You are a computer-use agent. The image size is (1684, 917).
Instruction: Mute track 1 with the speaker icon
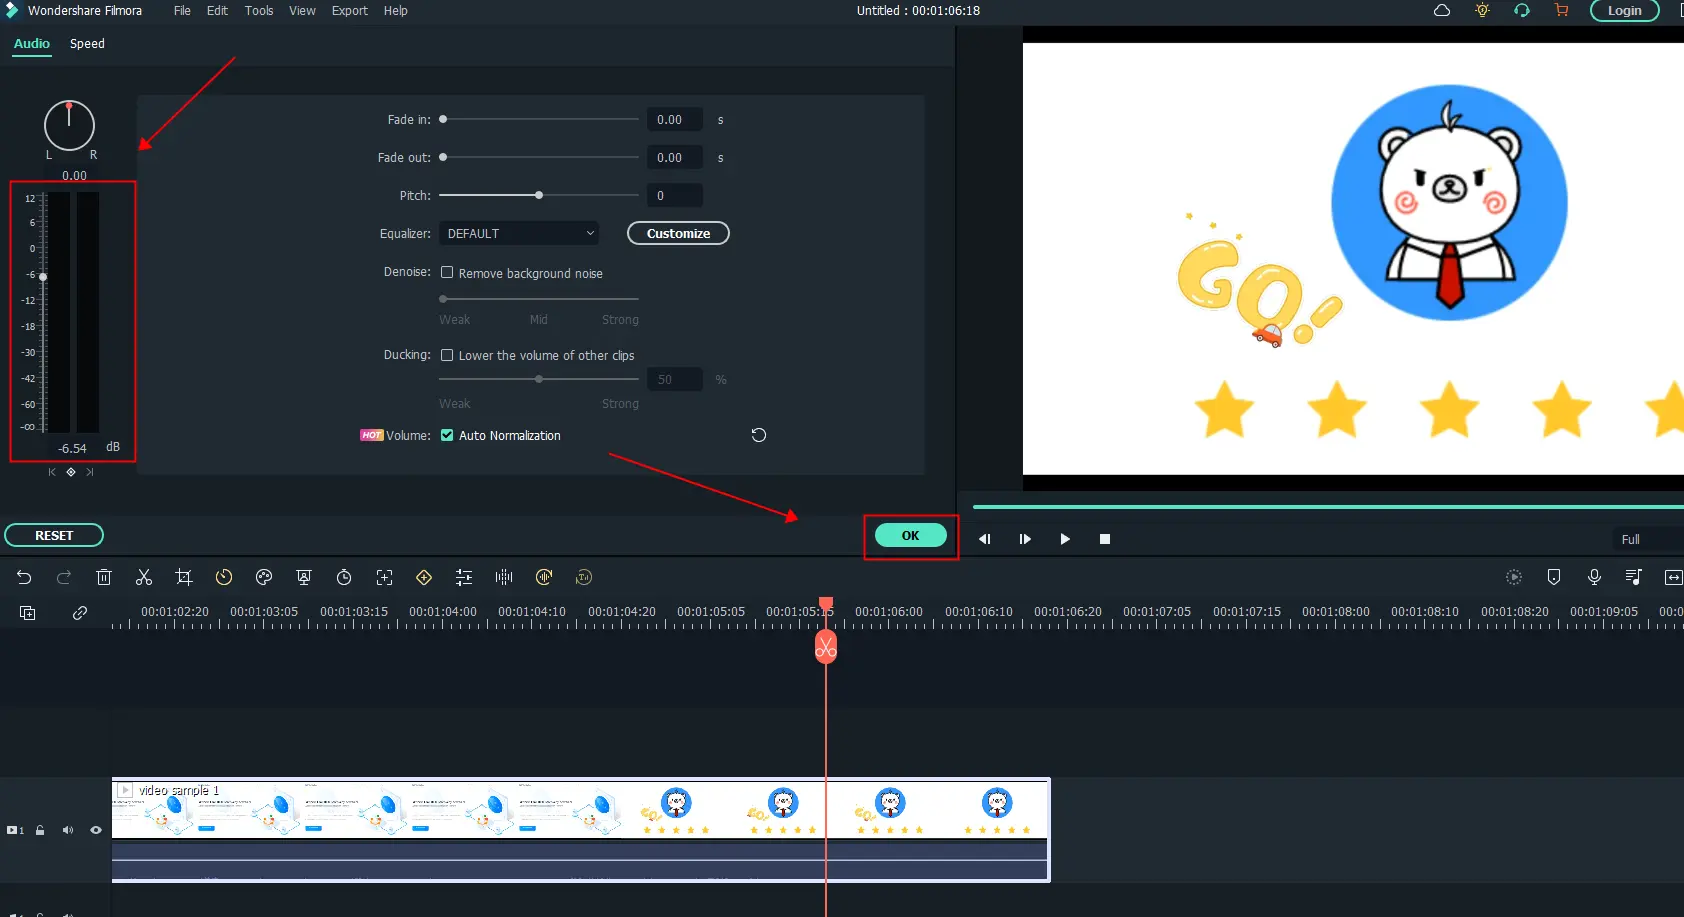[68, 830]
